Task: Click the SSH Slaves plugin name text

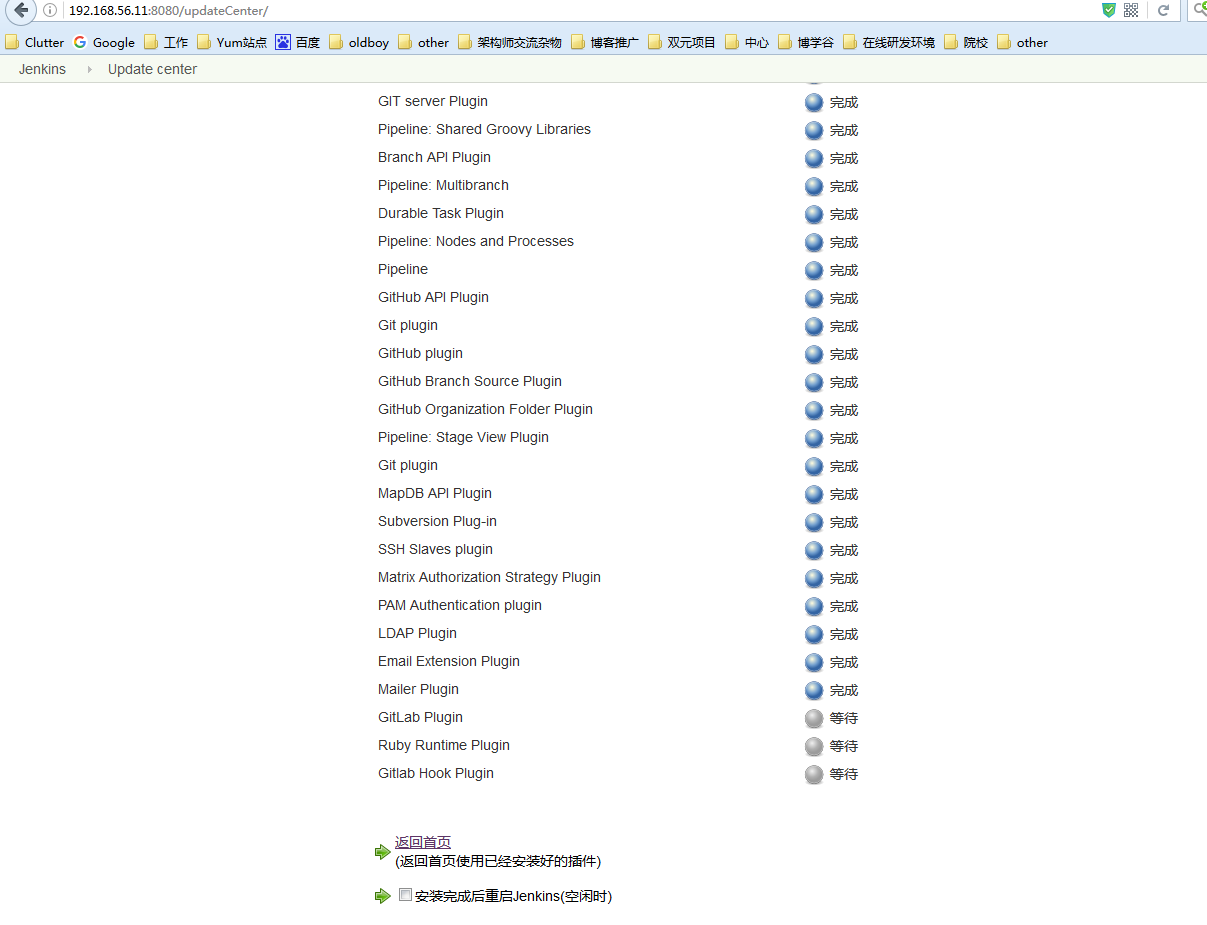Action: point(435,549)
